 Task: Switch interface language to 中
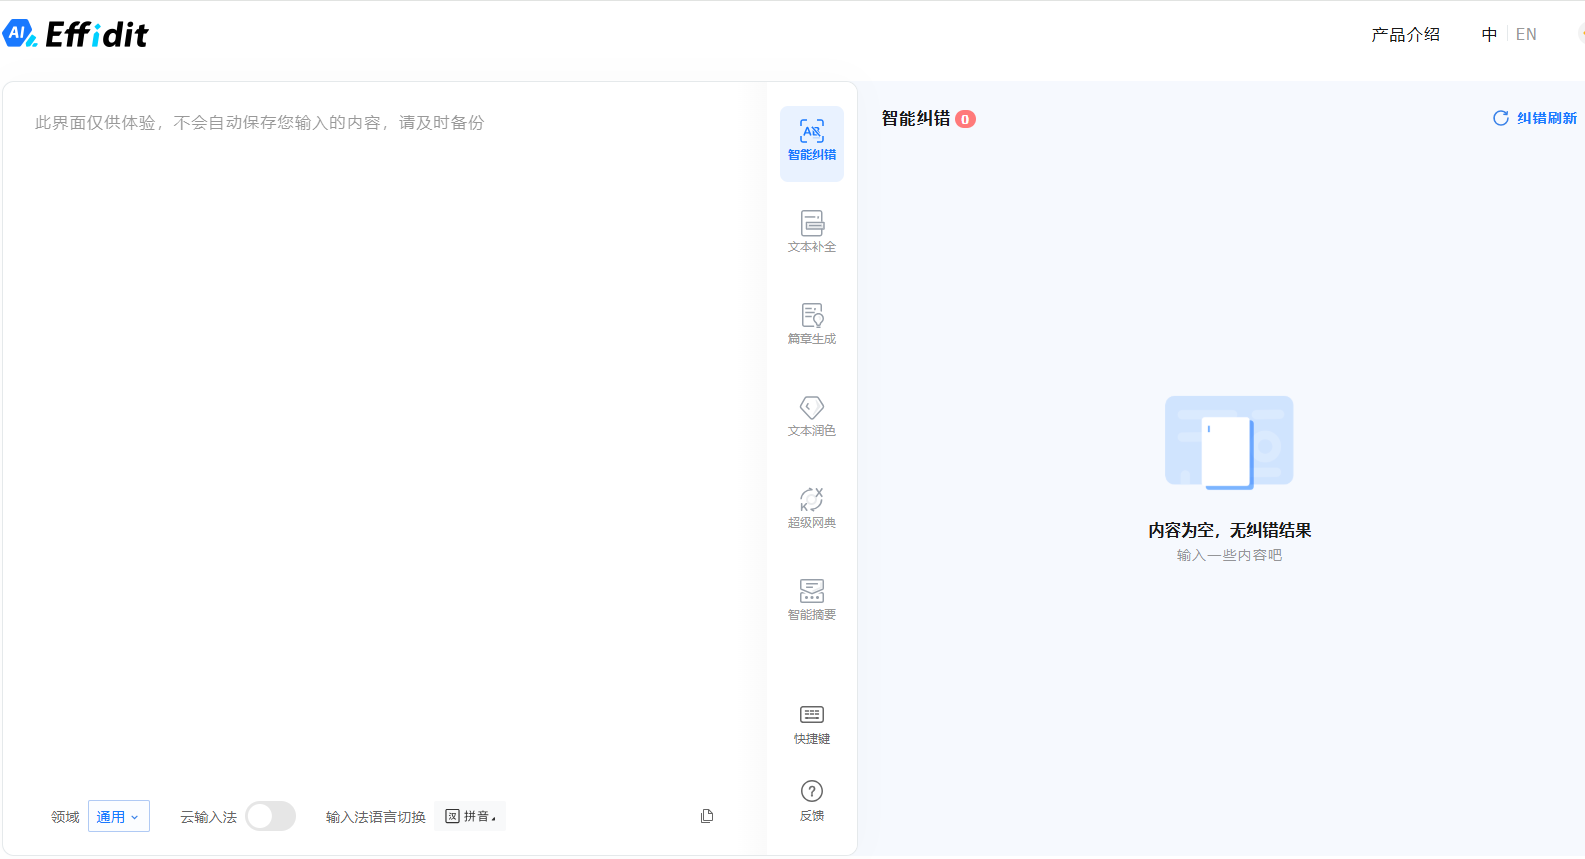click(1489, 35)
